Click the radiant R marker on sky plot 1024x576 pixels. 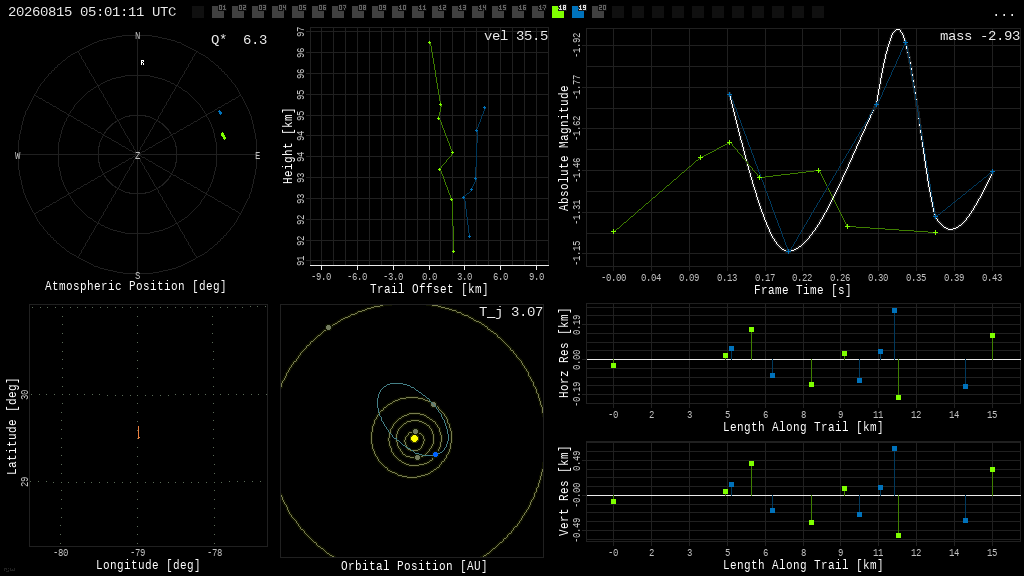pyautogui.click(x=142, y=63)
